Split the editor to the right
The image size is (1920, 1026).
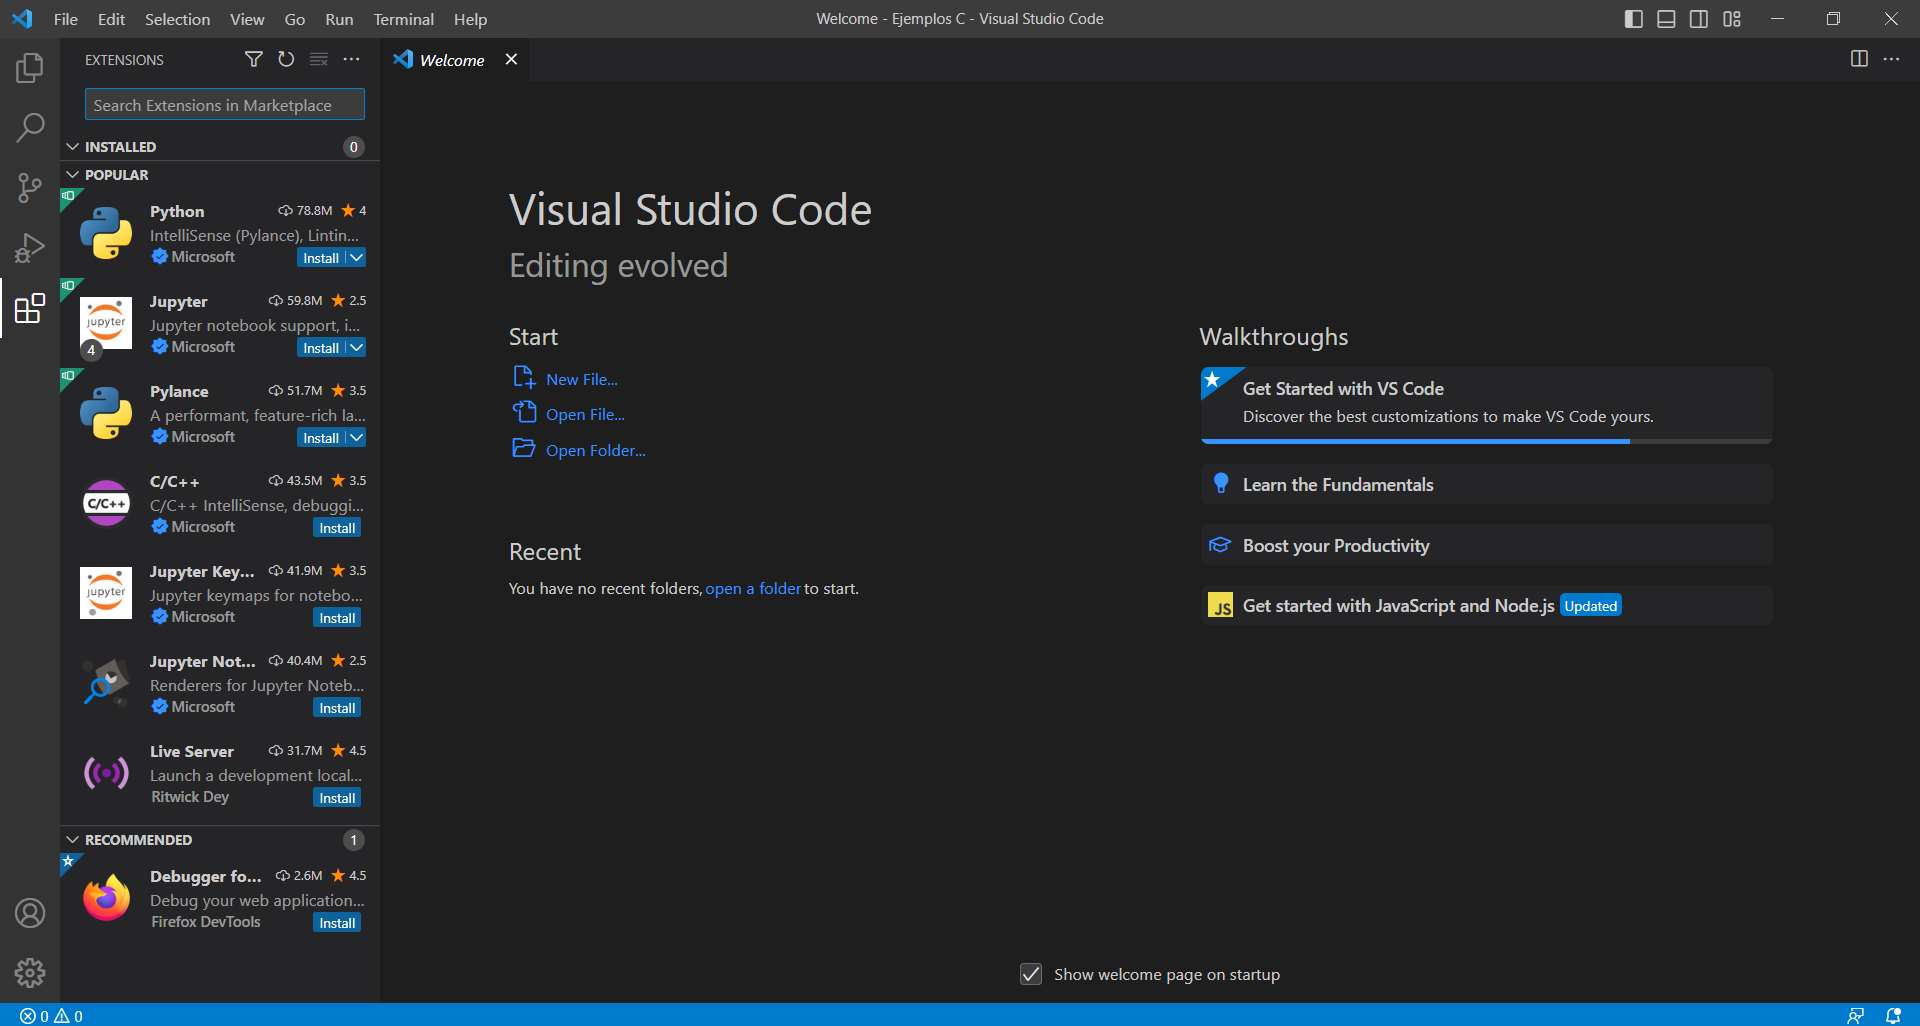[1859, 59]
